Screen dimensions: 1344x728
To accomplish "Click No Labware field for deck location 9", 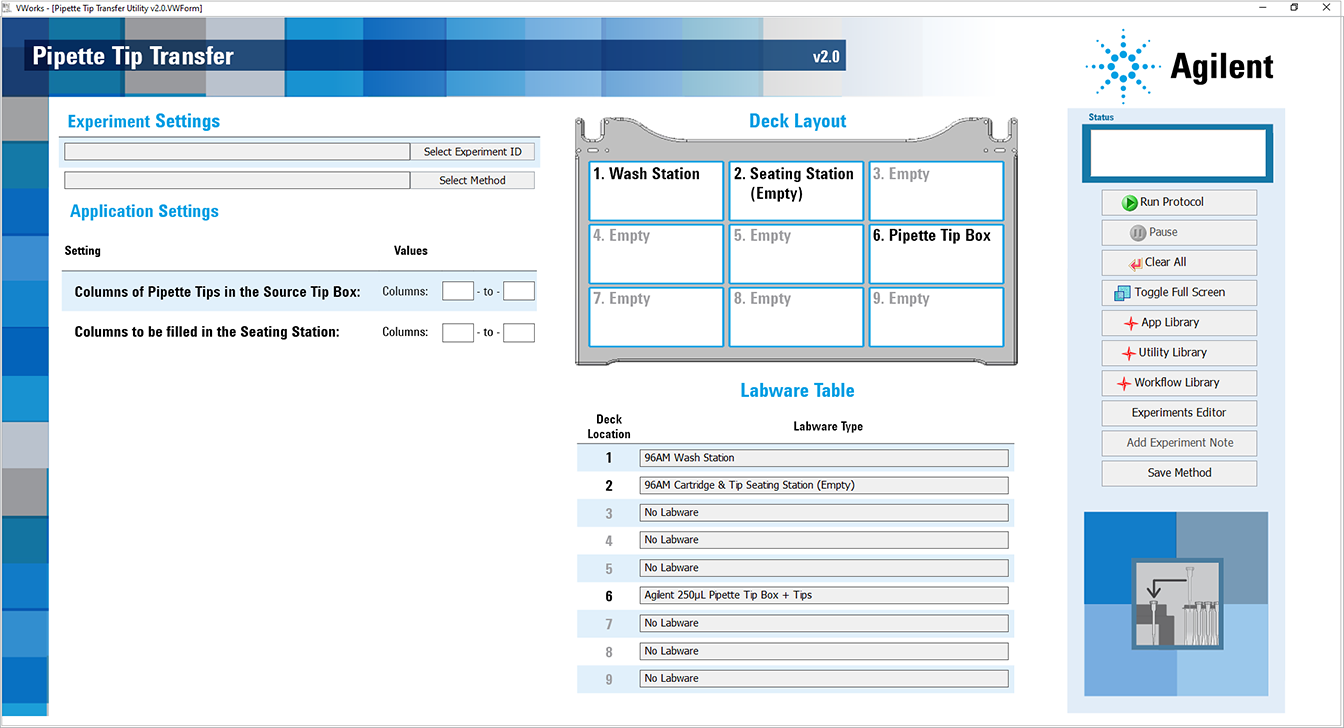I will [x=824, y=678].
